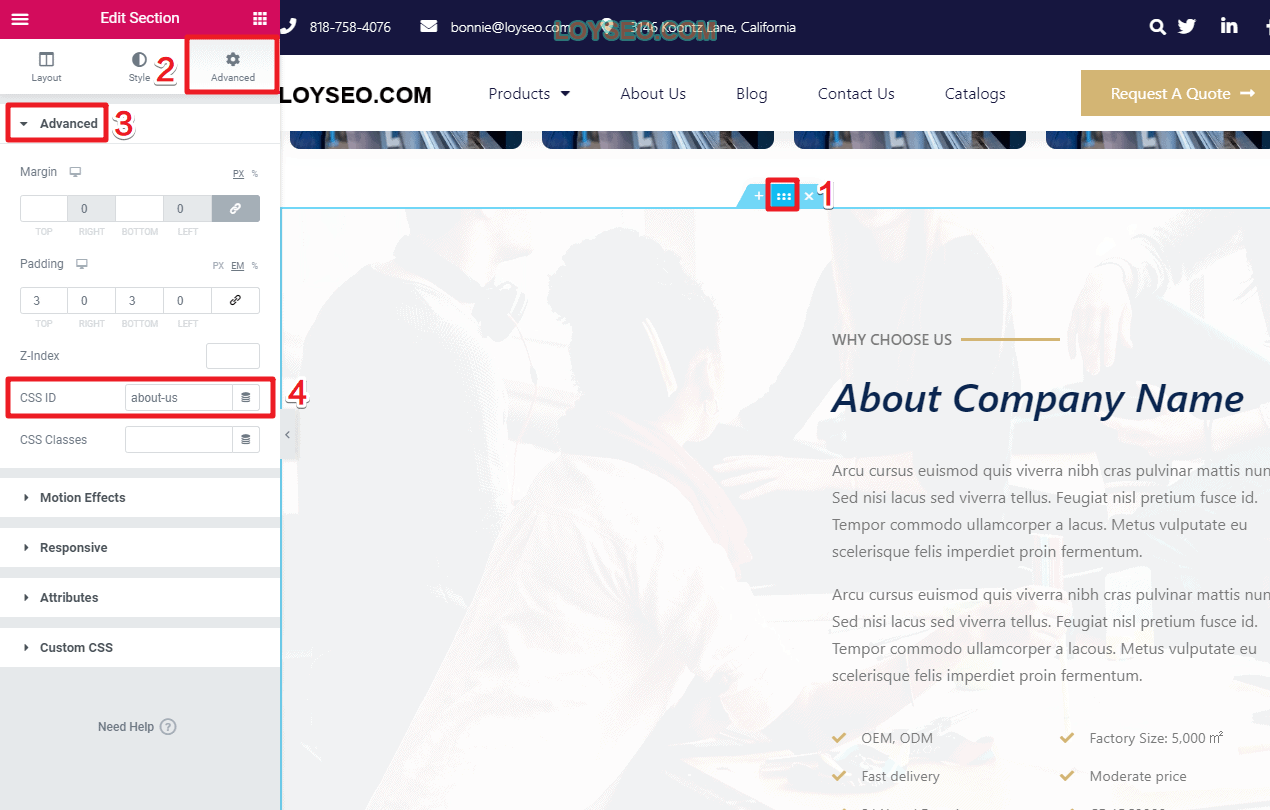Open dynamic tags for CSS Classes
The height and width of the screenshot is (810, 1270).
(246, 440)
